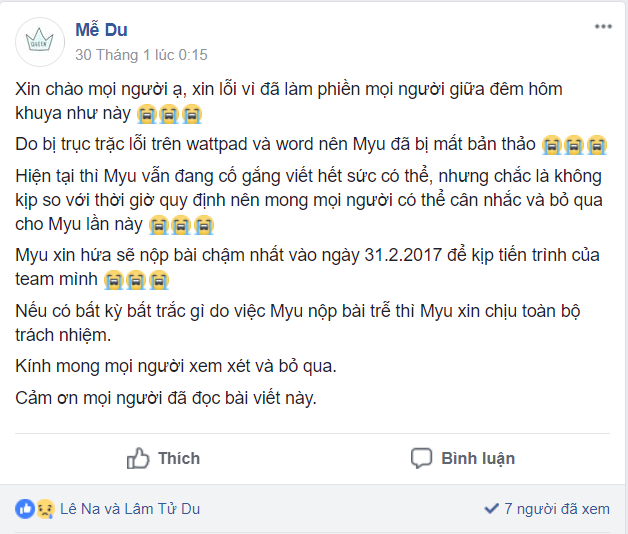Click the blue Like reaction icon
Image resolution: width=628 pixels, height=534 pixels.
click(x=25, y=509)
